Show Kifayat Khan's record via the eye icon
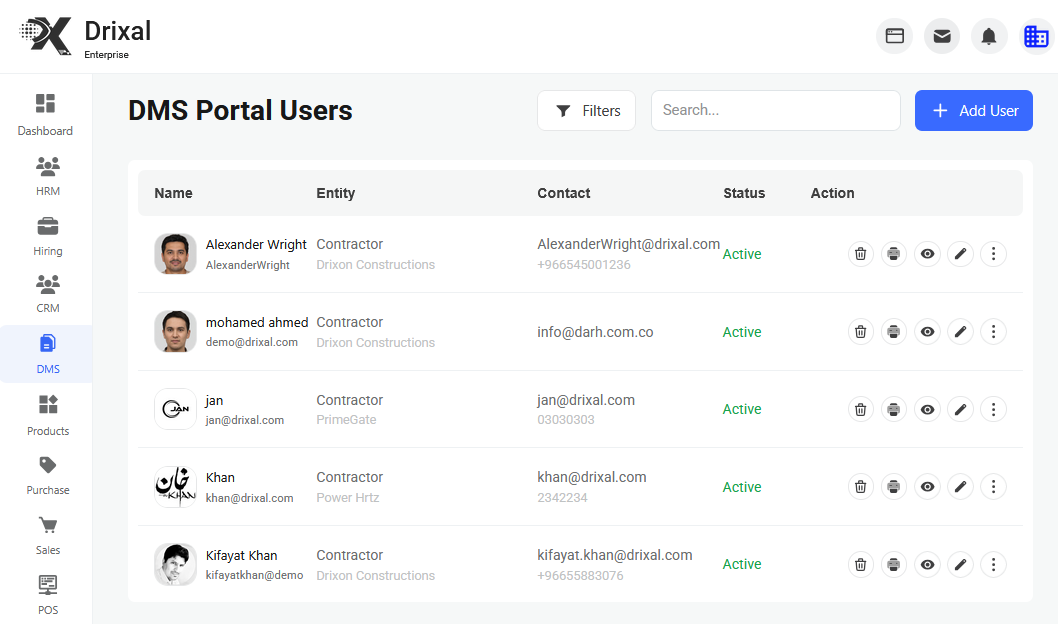1058x624 pixels. [927, 564]
